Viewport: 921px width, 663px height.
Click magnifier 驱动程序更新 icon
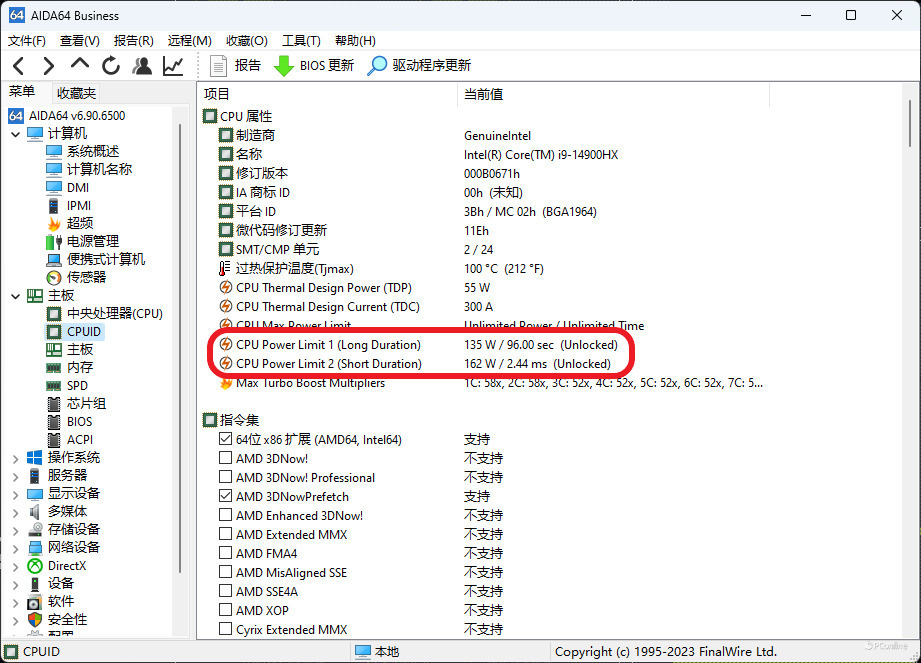[x=377, y=66]
